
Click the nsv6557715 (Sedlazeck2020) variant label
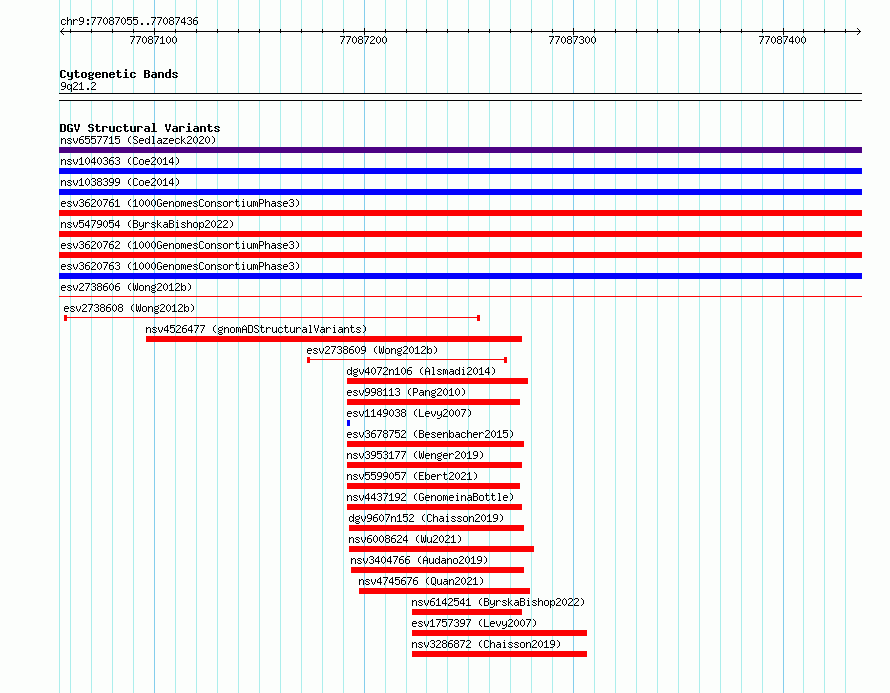pos(138,140)
